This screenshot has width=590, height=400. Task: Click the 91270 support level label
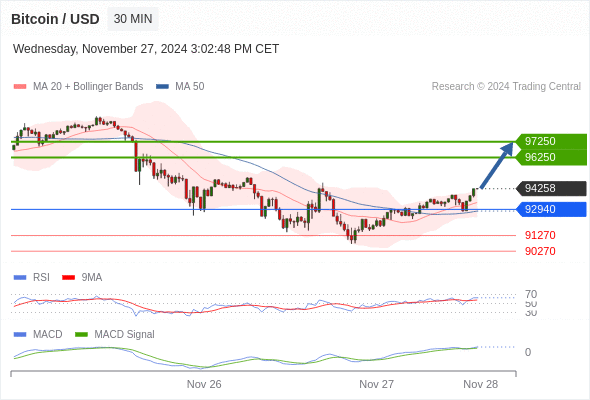(540, 235)
